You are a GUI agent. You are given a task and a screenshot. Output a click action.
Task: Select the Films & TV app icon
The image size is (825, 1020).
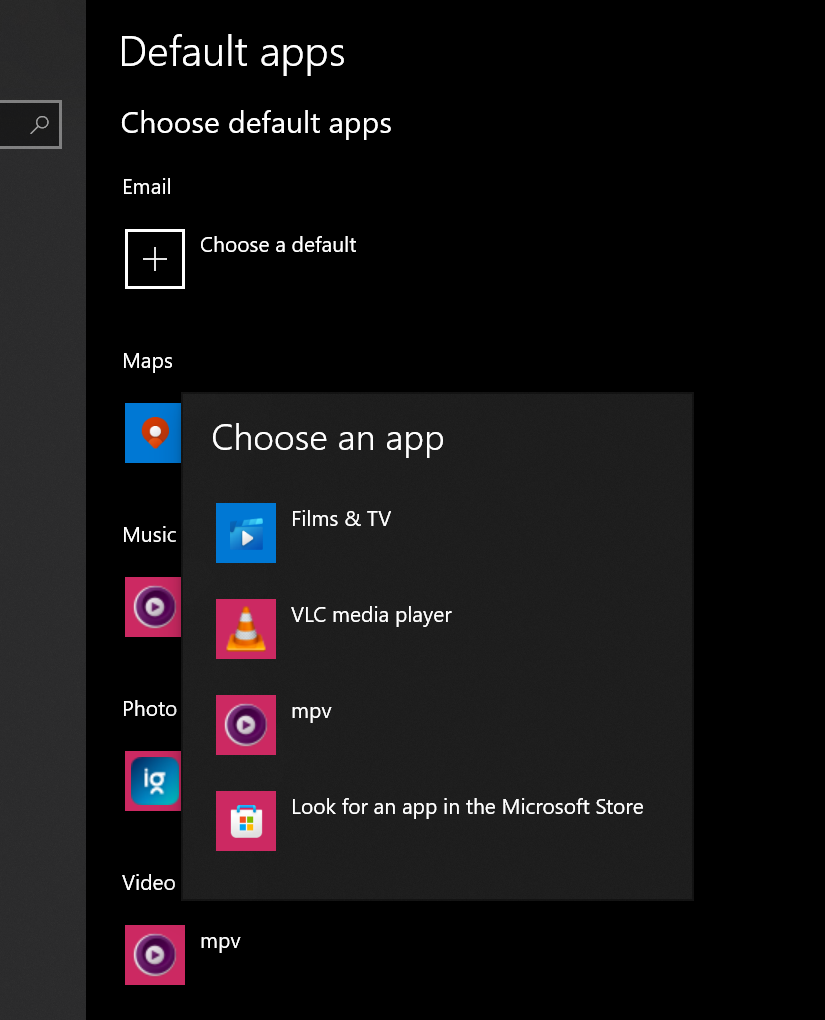point(245,533)
